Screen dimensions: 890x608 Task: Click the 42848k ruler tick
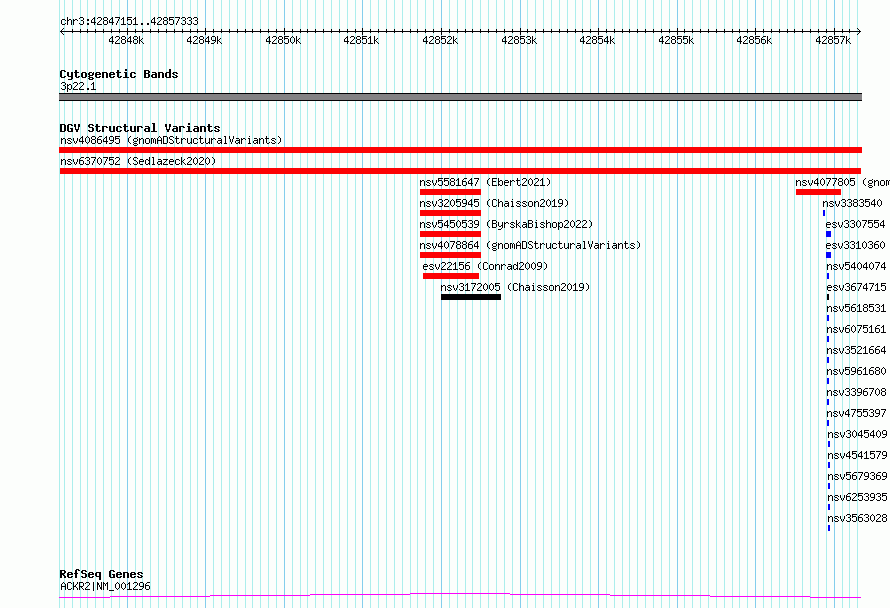pos(126,40)
